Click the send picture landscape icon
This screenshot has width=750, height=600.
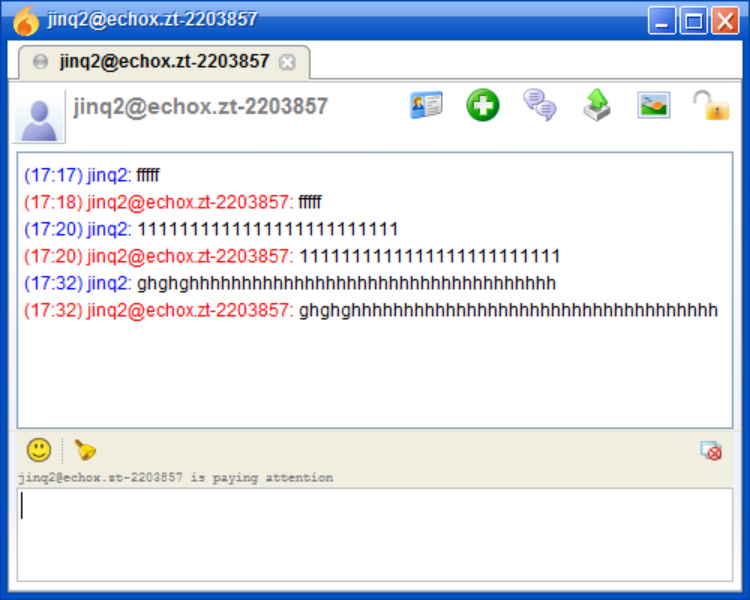click(x=654, y=105)
